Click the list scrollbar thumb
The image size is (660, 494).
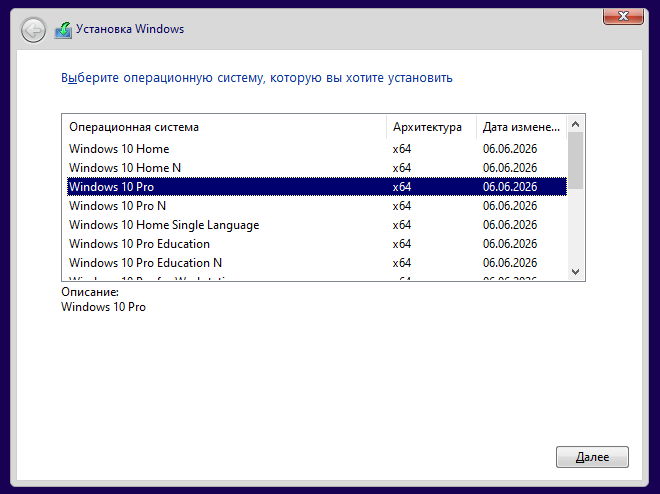point(575,160)
